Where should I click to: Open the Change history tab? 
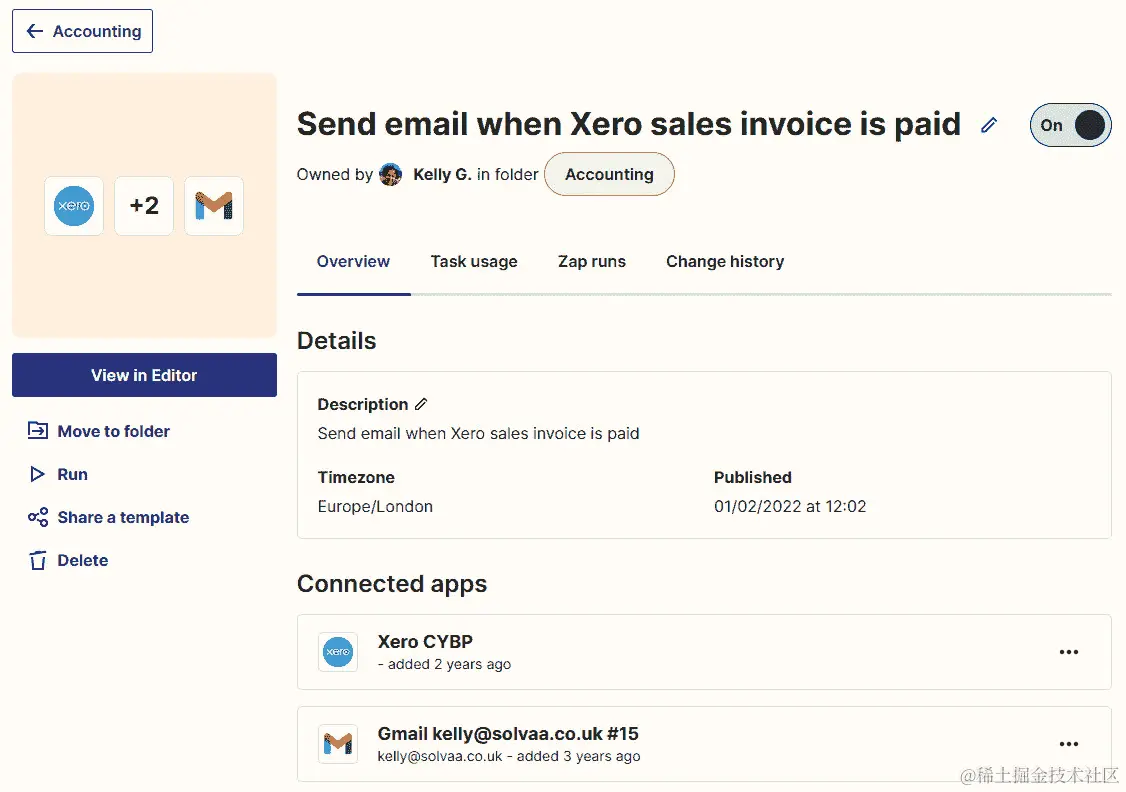tap(725, 261)
